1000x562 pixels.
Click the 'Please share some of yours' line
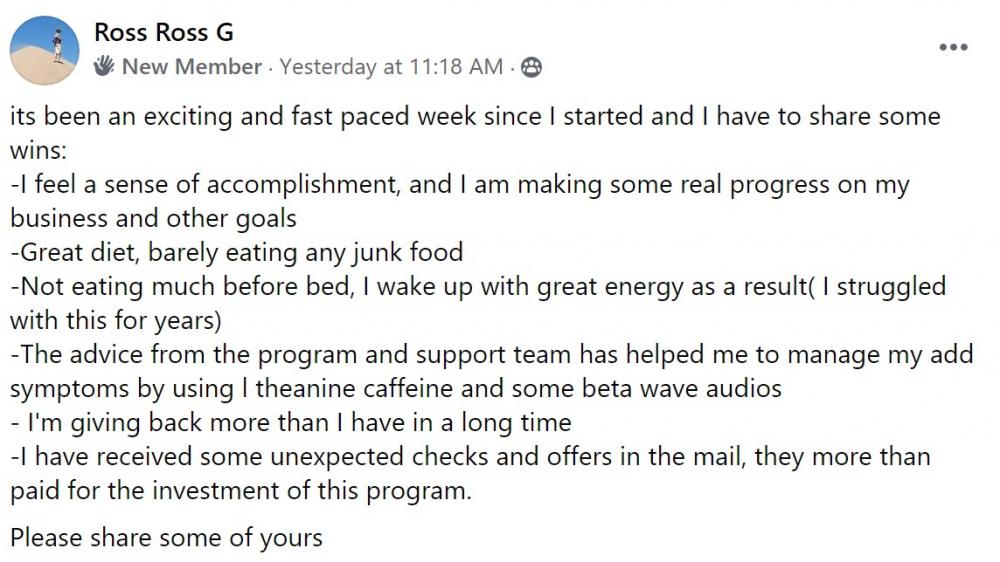[166, 538]
